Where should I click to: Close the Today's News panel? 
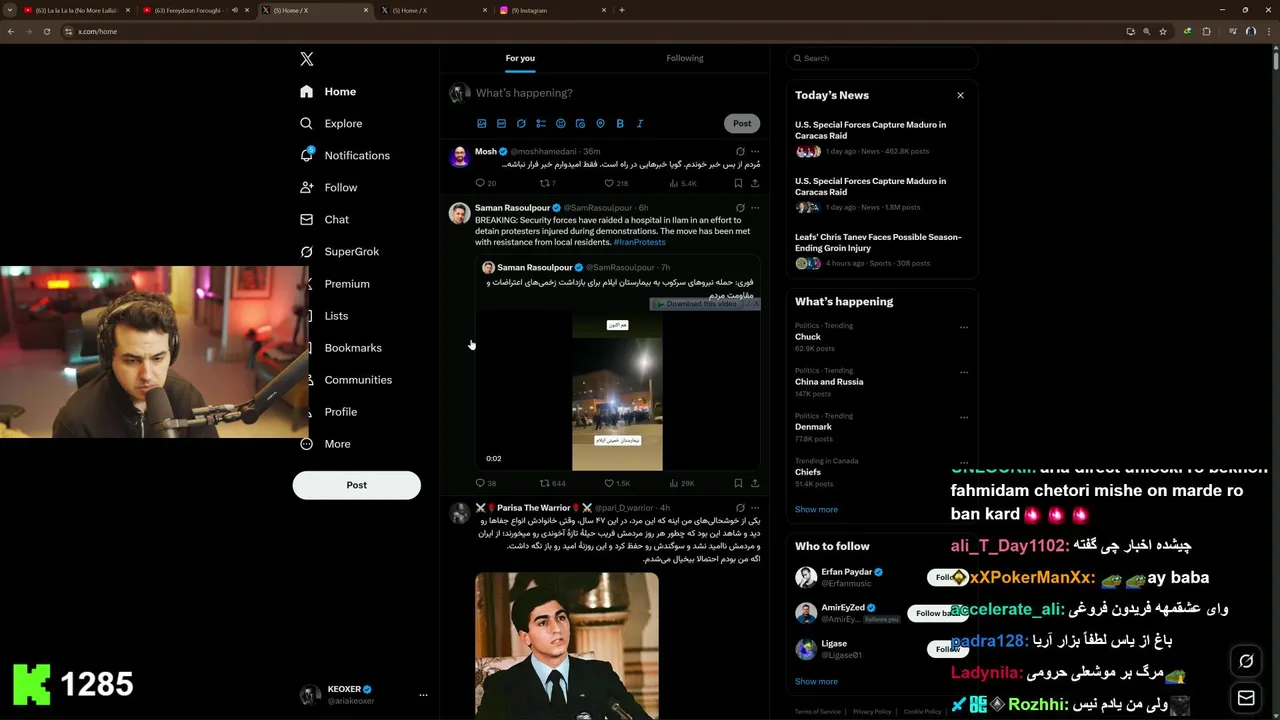coord(960,95)
